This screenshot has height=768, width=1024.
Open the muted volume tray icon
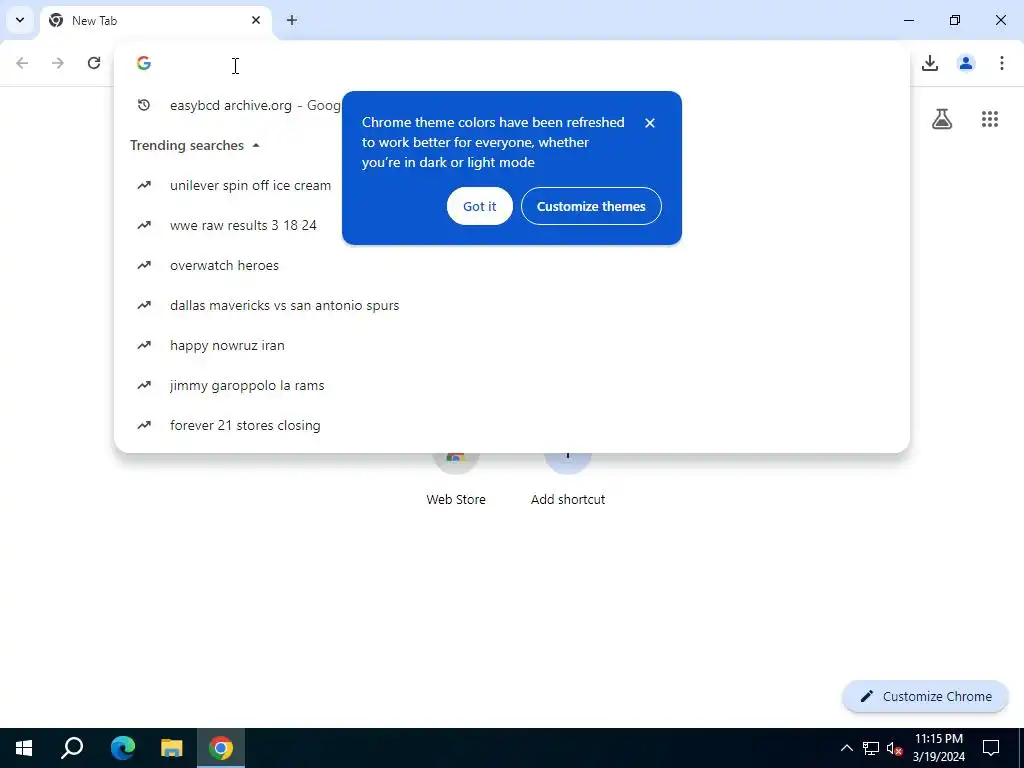coord(894,748)
